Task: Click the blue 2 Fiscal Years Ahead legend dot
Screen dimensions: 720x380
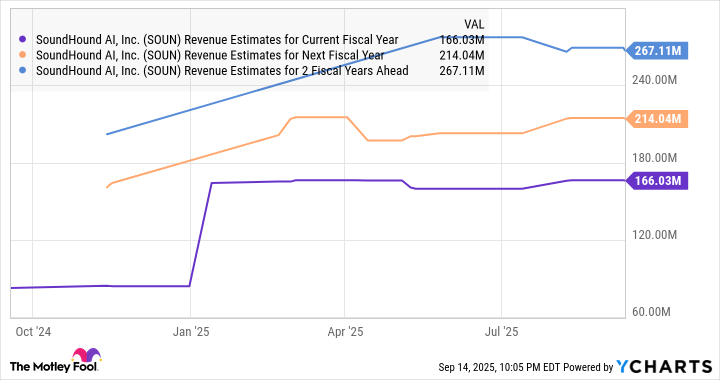Action: tap(23, 71)
